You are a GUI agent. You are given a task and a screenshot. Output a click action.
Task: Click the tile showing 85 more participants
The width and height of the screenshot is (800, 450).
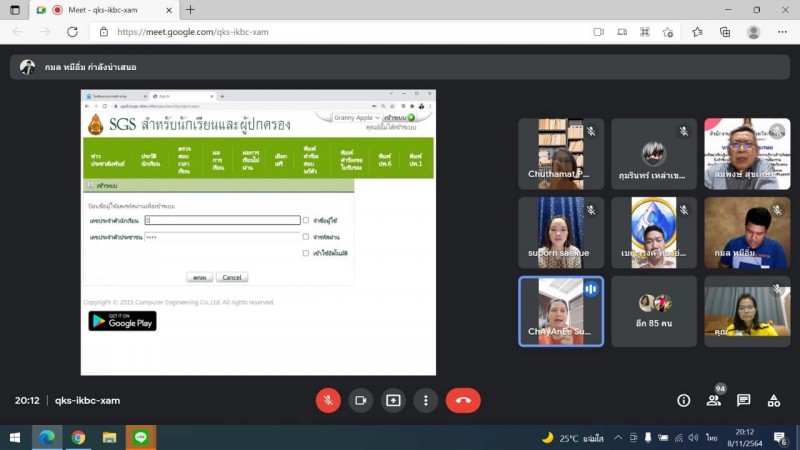click(x=653, y=311)
